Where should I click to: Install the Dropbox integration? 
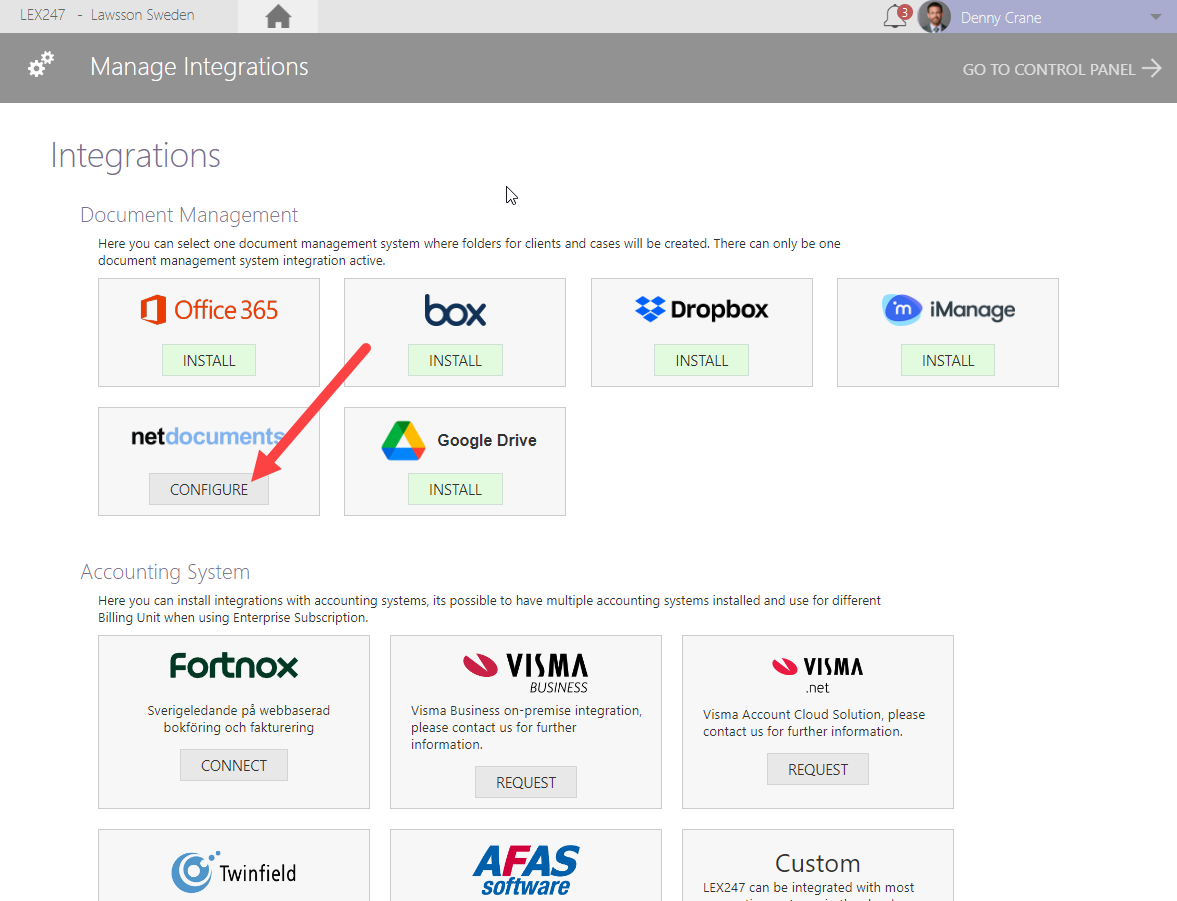[x=701, y=360]
